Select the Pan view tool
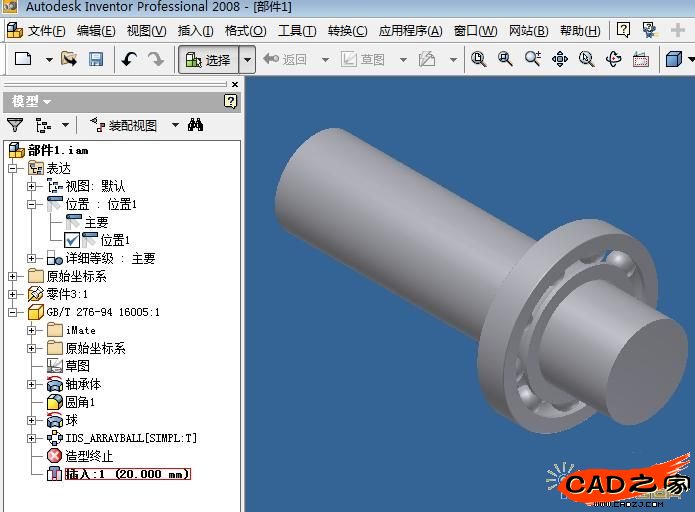This screenshot has height=512, width=695. click(560, 59)
